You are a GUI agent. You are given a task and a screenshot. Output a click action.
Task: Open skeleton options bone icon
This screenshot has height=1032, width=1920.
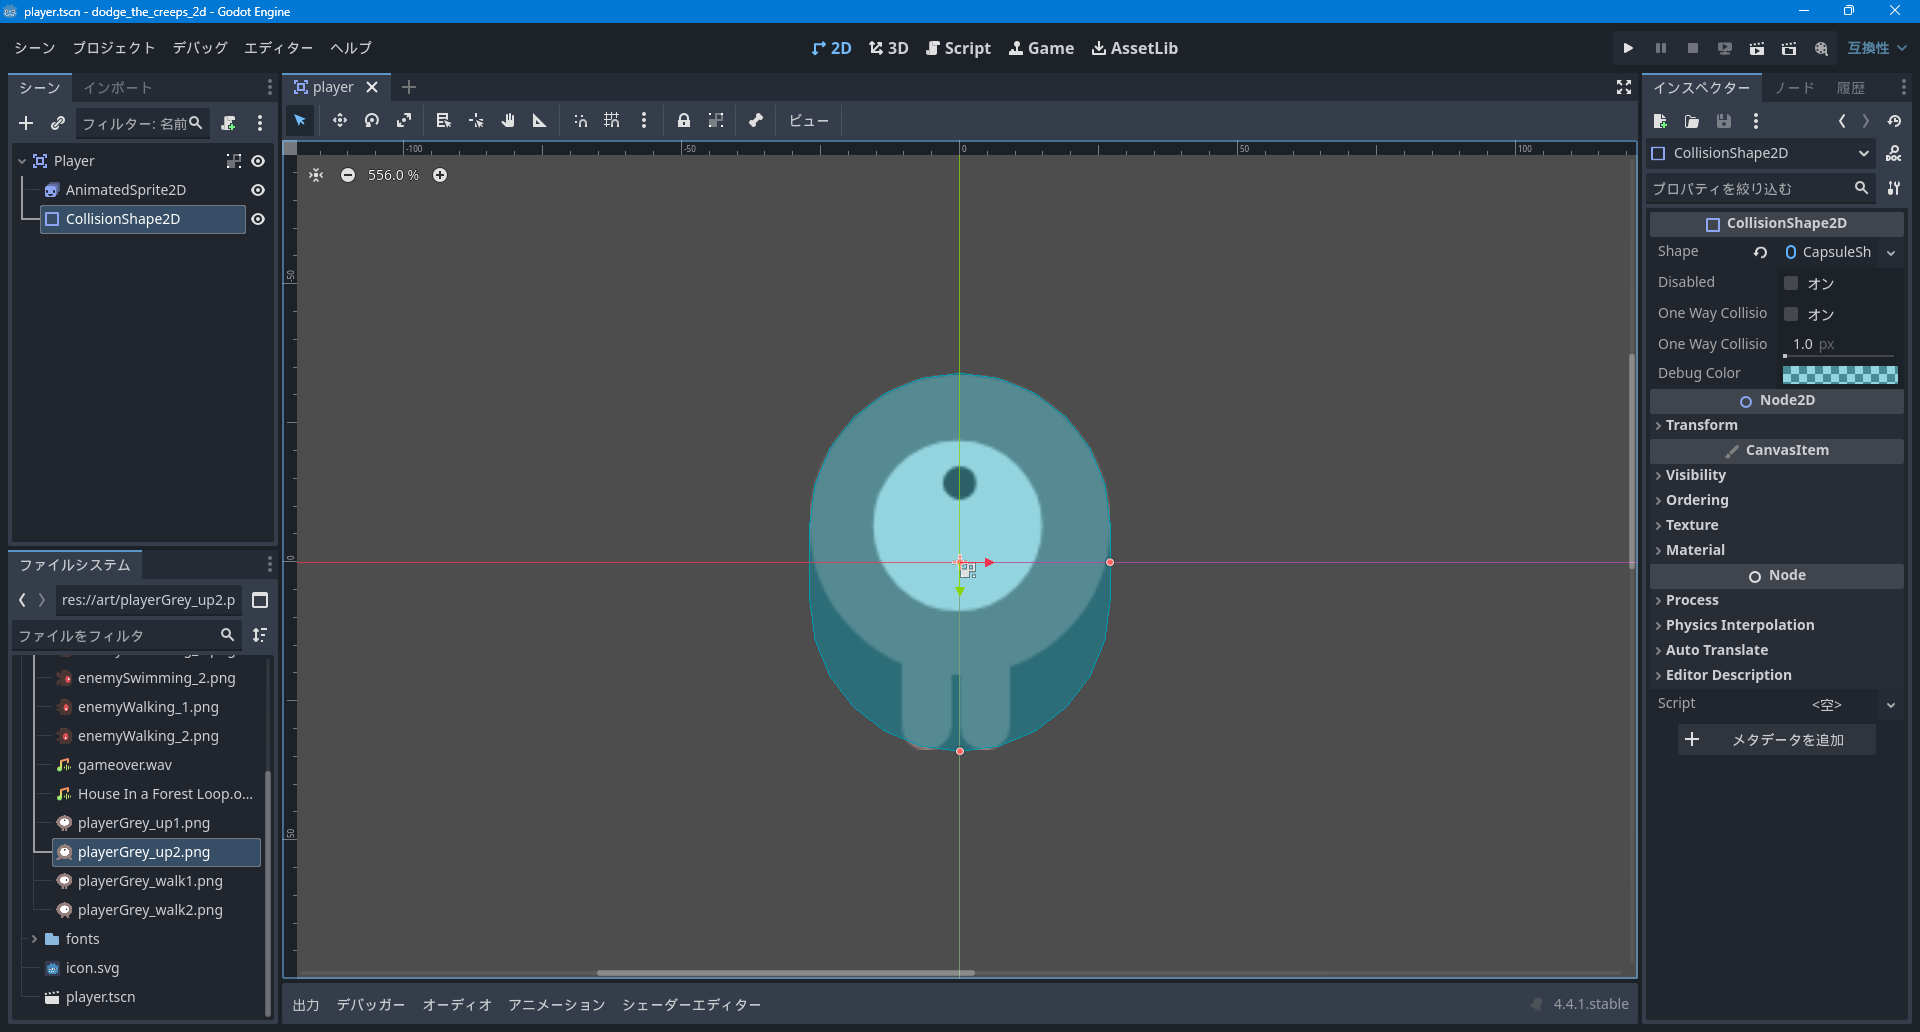pyautogui.click(x=756, y=121)
